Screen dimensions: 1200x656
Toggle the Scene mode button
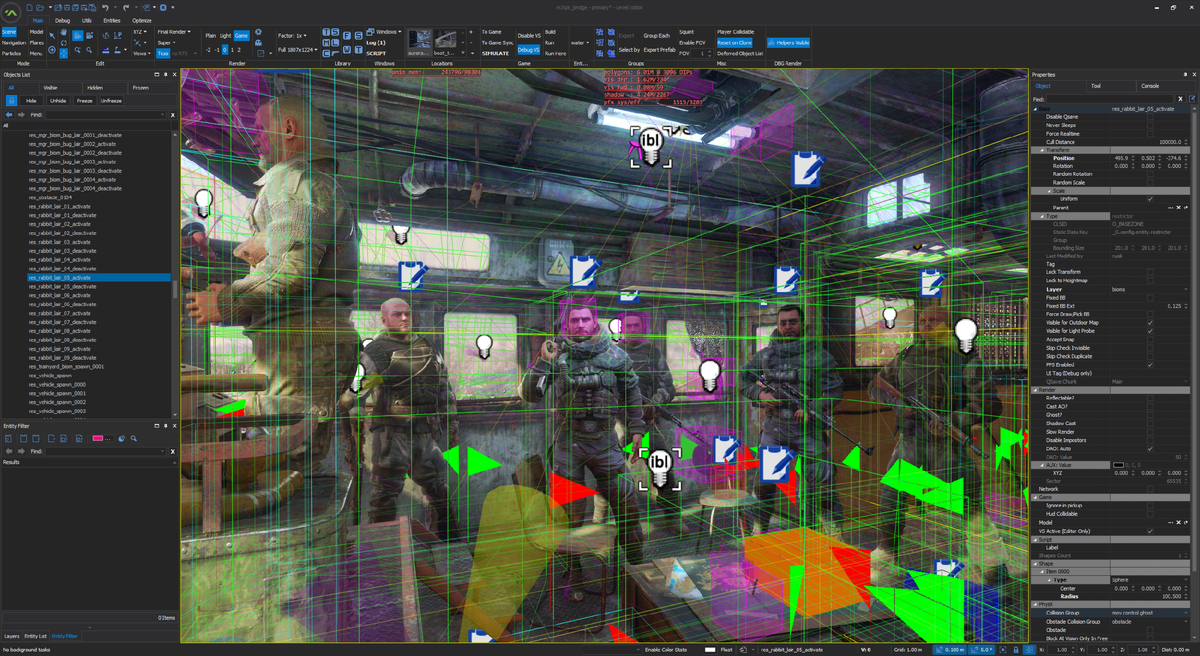pos(9,32)
